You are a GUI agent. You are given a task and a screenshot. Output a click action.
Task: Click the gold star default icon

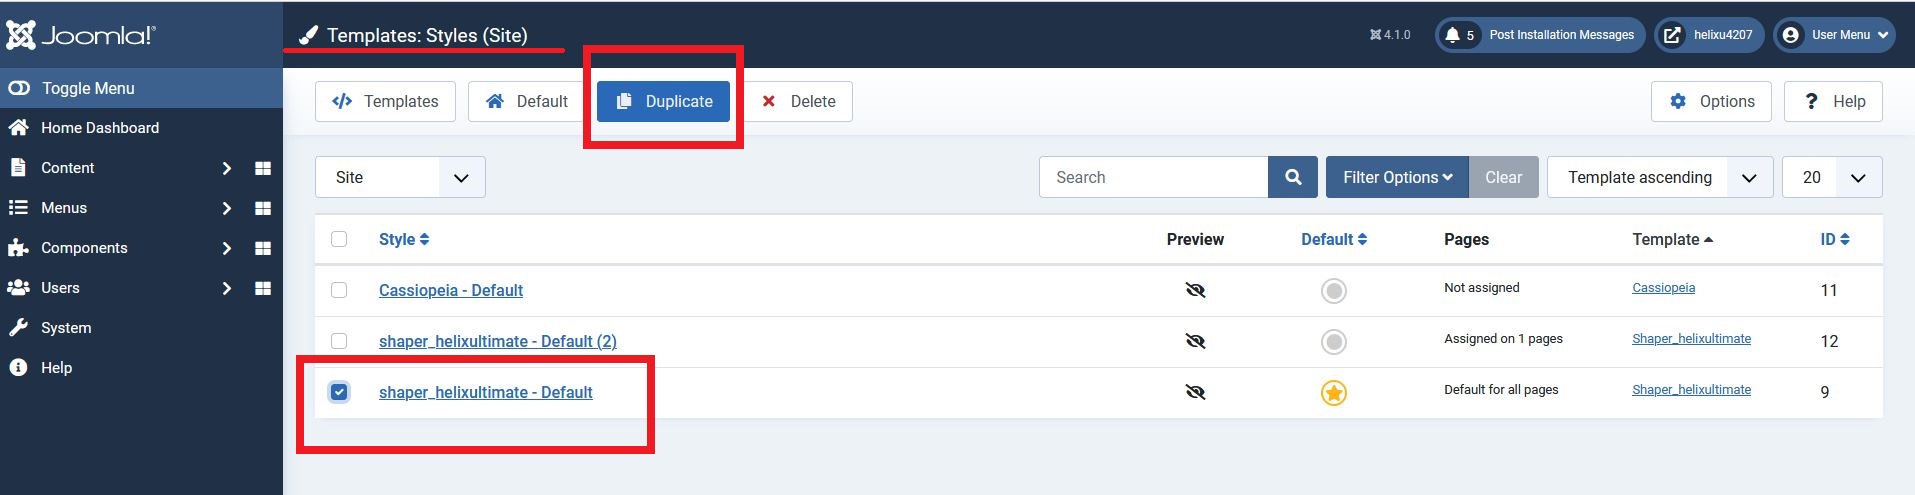(x=1334, y=393)
